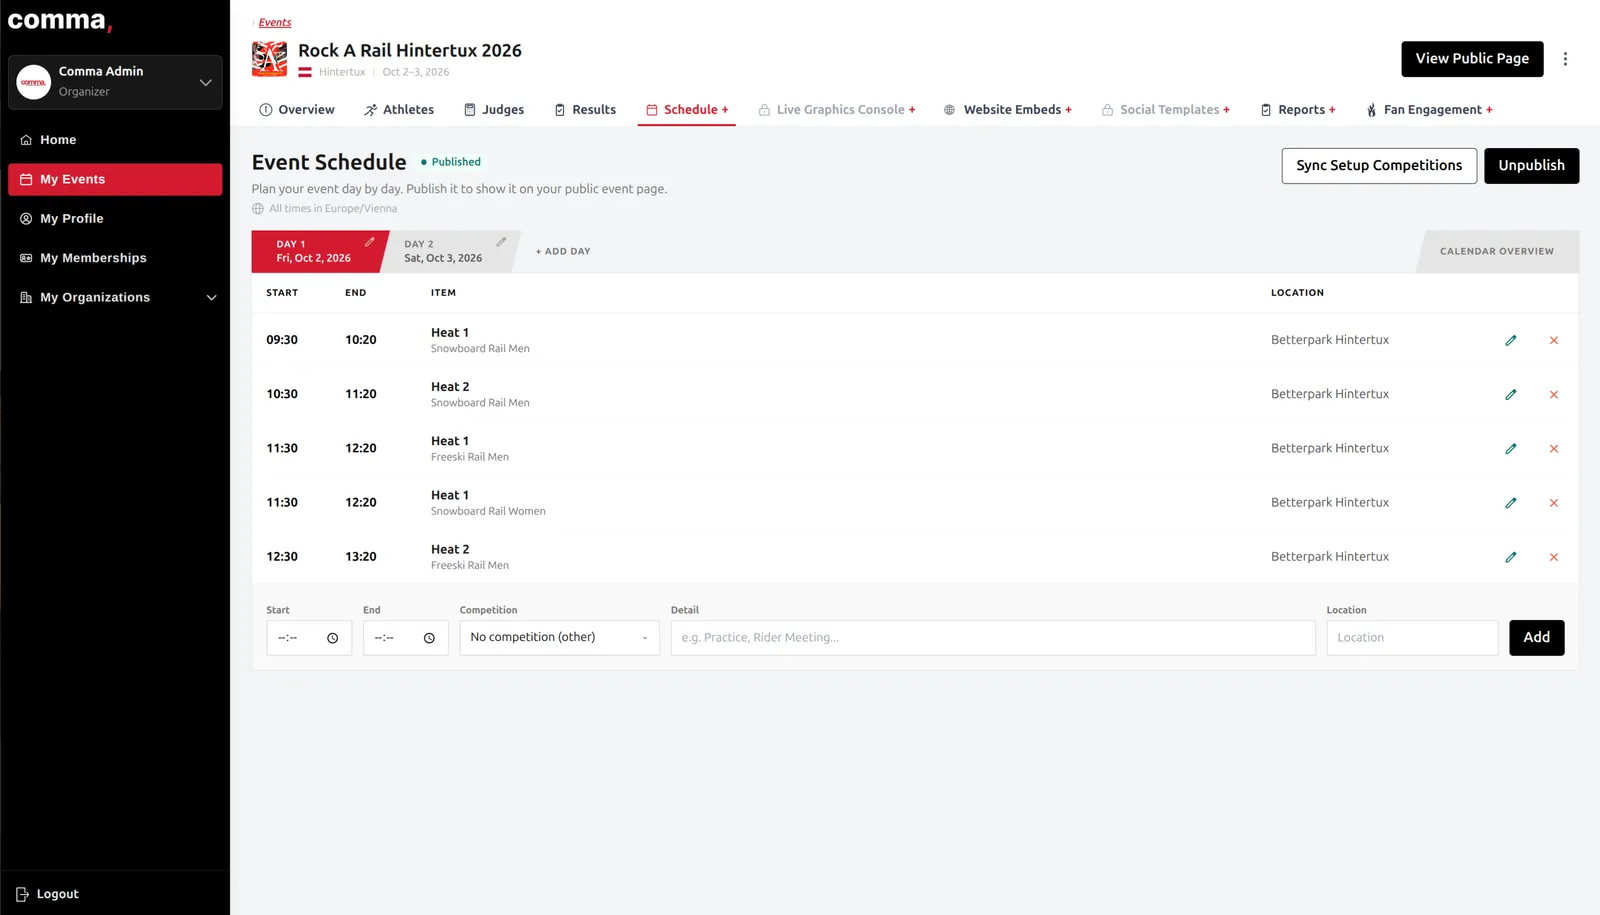Screen dimensions: 1600x915
Task: Click Add Day to create a new day
Action: click(x=563, y=252)
